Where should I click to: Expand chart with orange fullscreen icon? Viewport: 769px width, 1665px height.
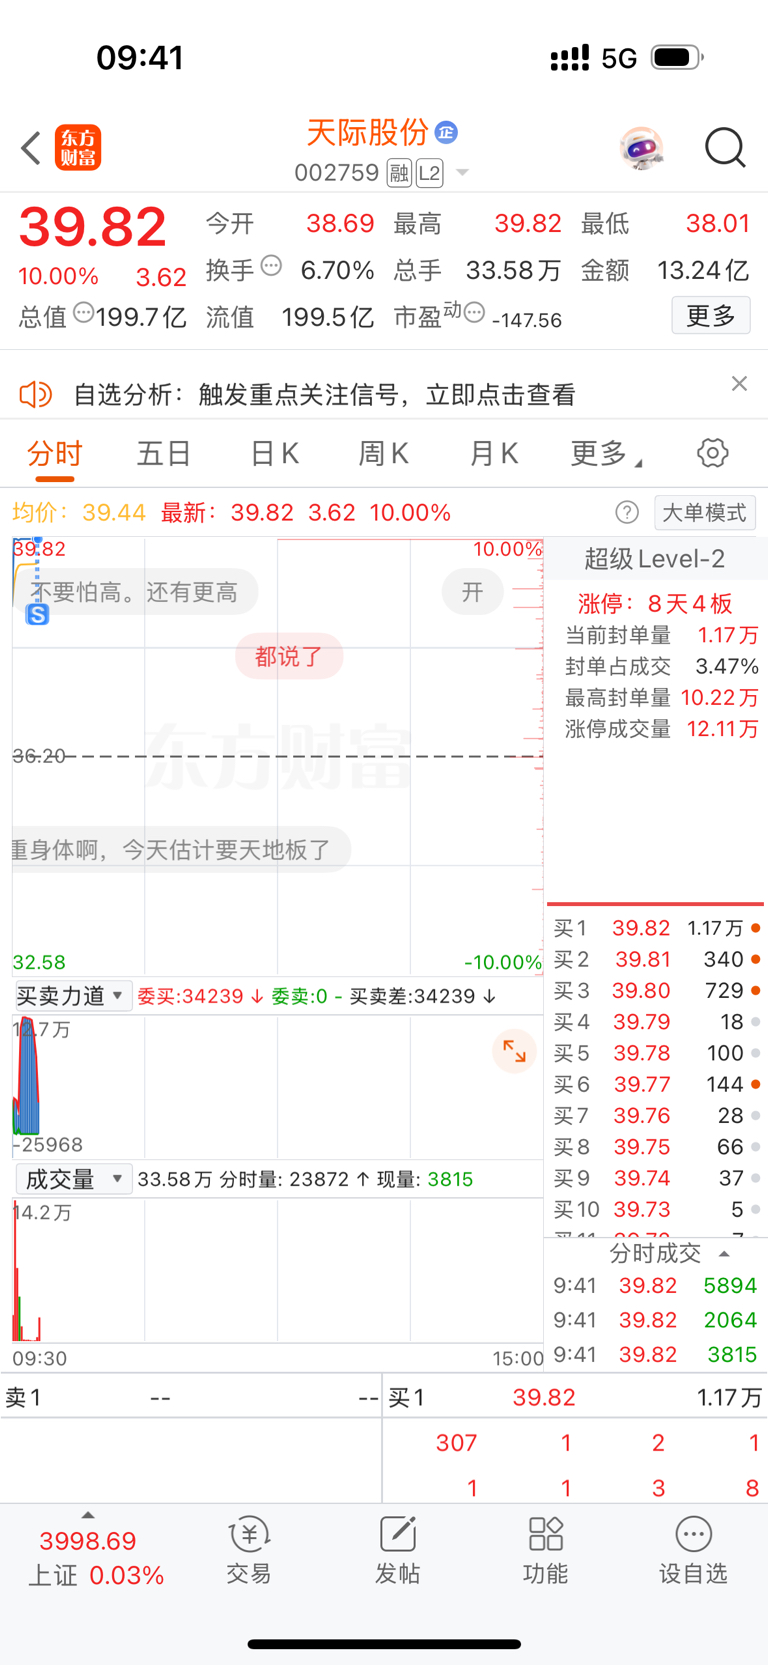tap(514, 1051)
